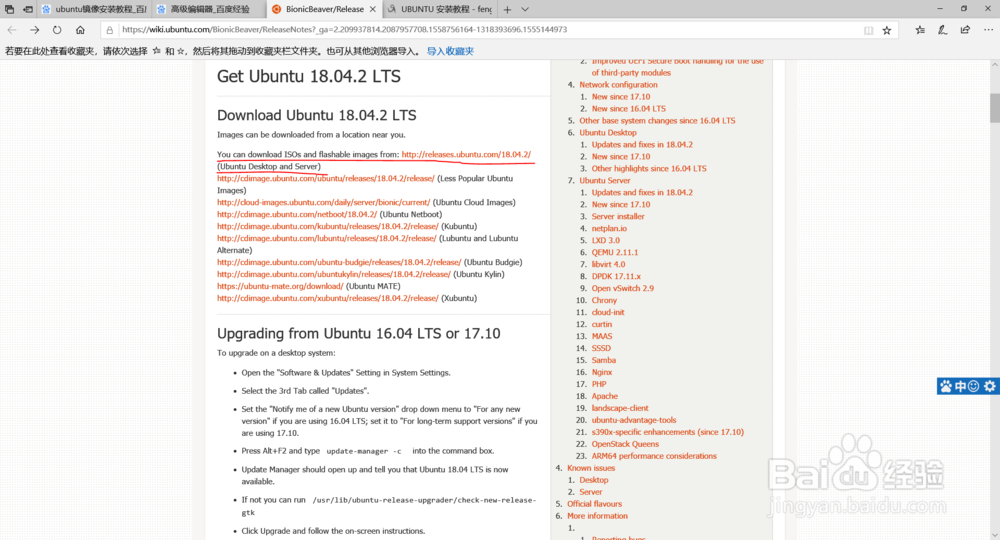Click the vertical scrollbar thumb
Image resolution: width=1000 pixels, height=540 pixels.
[994, 108]
